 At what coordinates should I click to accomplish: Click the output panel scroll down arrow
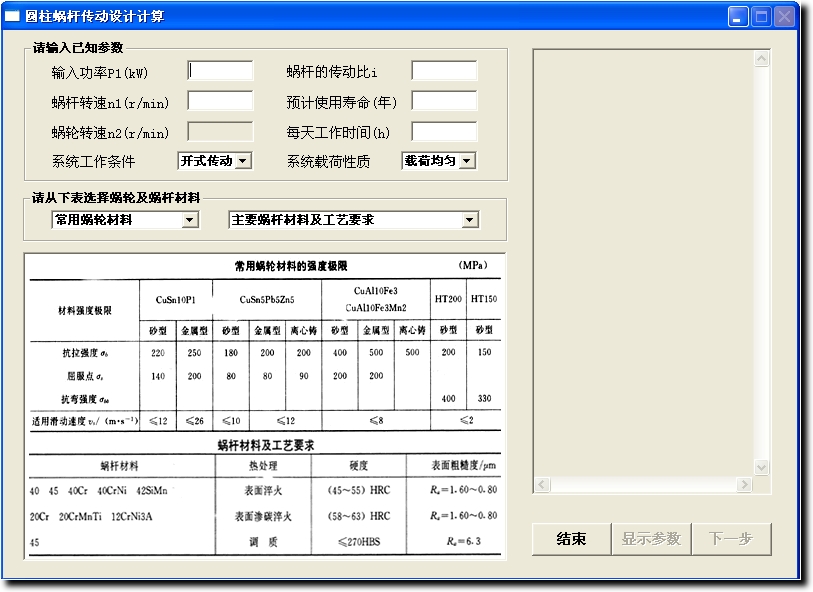[761, 467]
